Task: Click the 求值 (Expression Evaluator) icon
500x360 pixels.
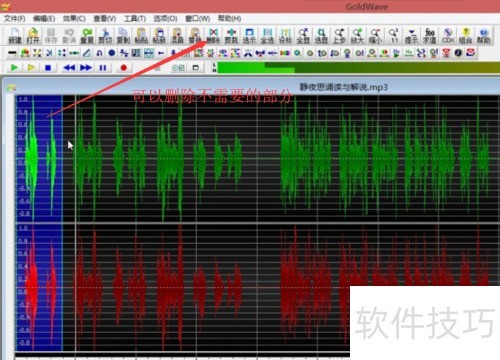Action: tap(430, 36)
